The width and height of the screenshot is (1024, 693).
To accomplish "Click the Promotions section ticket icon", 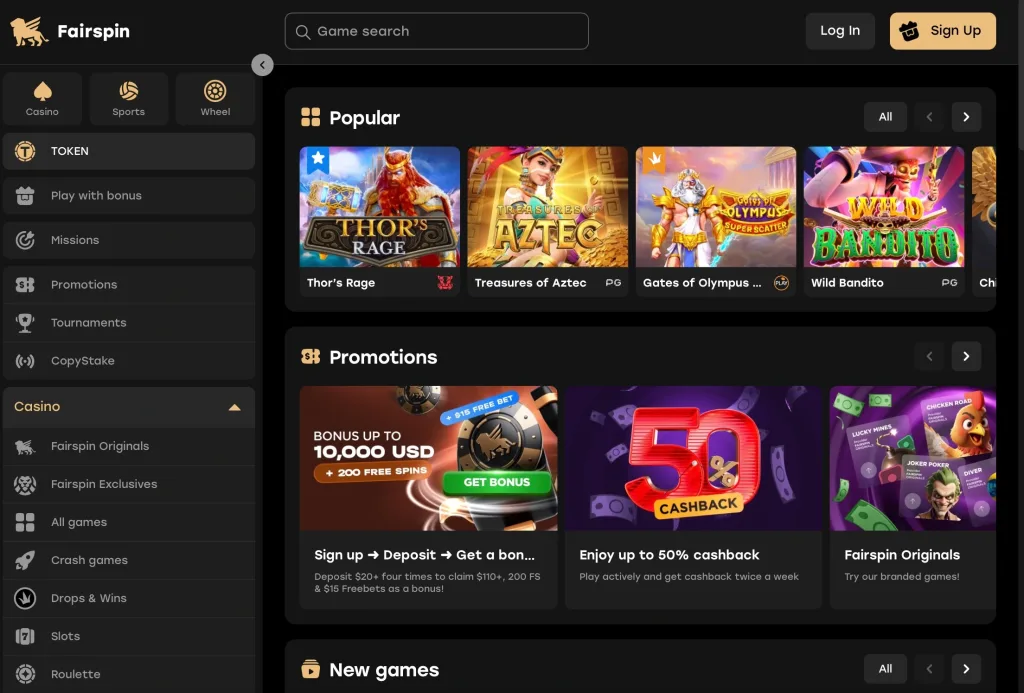I will (x=311, y=357).
